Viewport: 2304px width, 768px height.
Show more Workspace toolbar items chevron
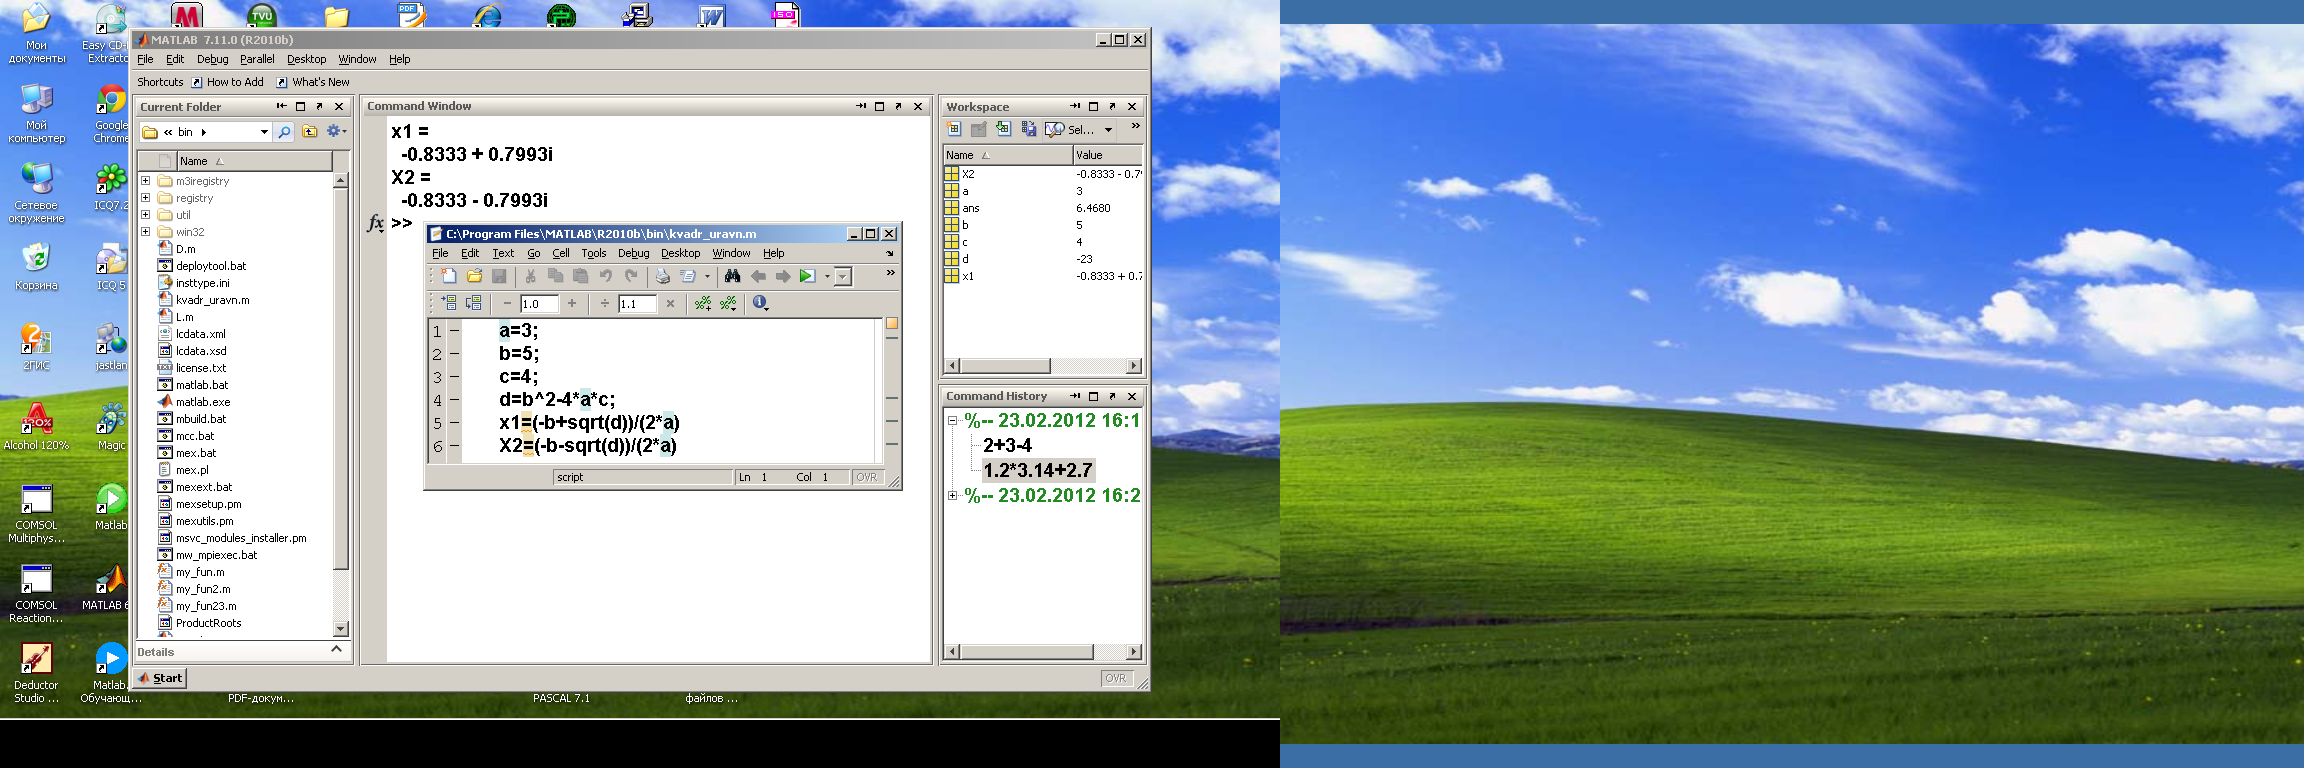coord(1135,126)
